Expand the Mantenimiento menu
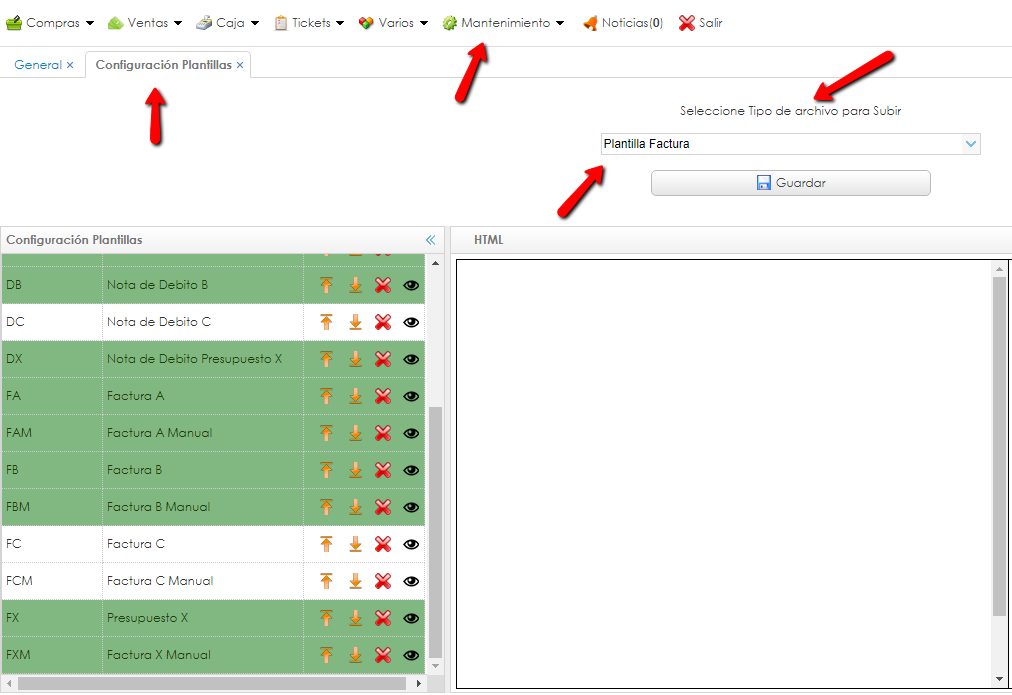Image resolution: width=1012 pixels, height=695 pixels. (x=504, y=23)
